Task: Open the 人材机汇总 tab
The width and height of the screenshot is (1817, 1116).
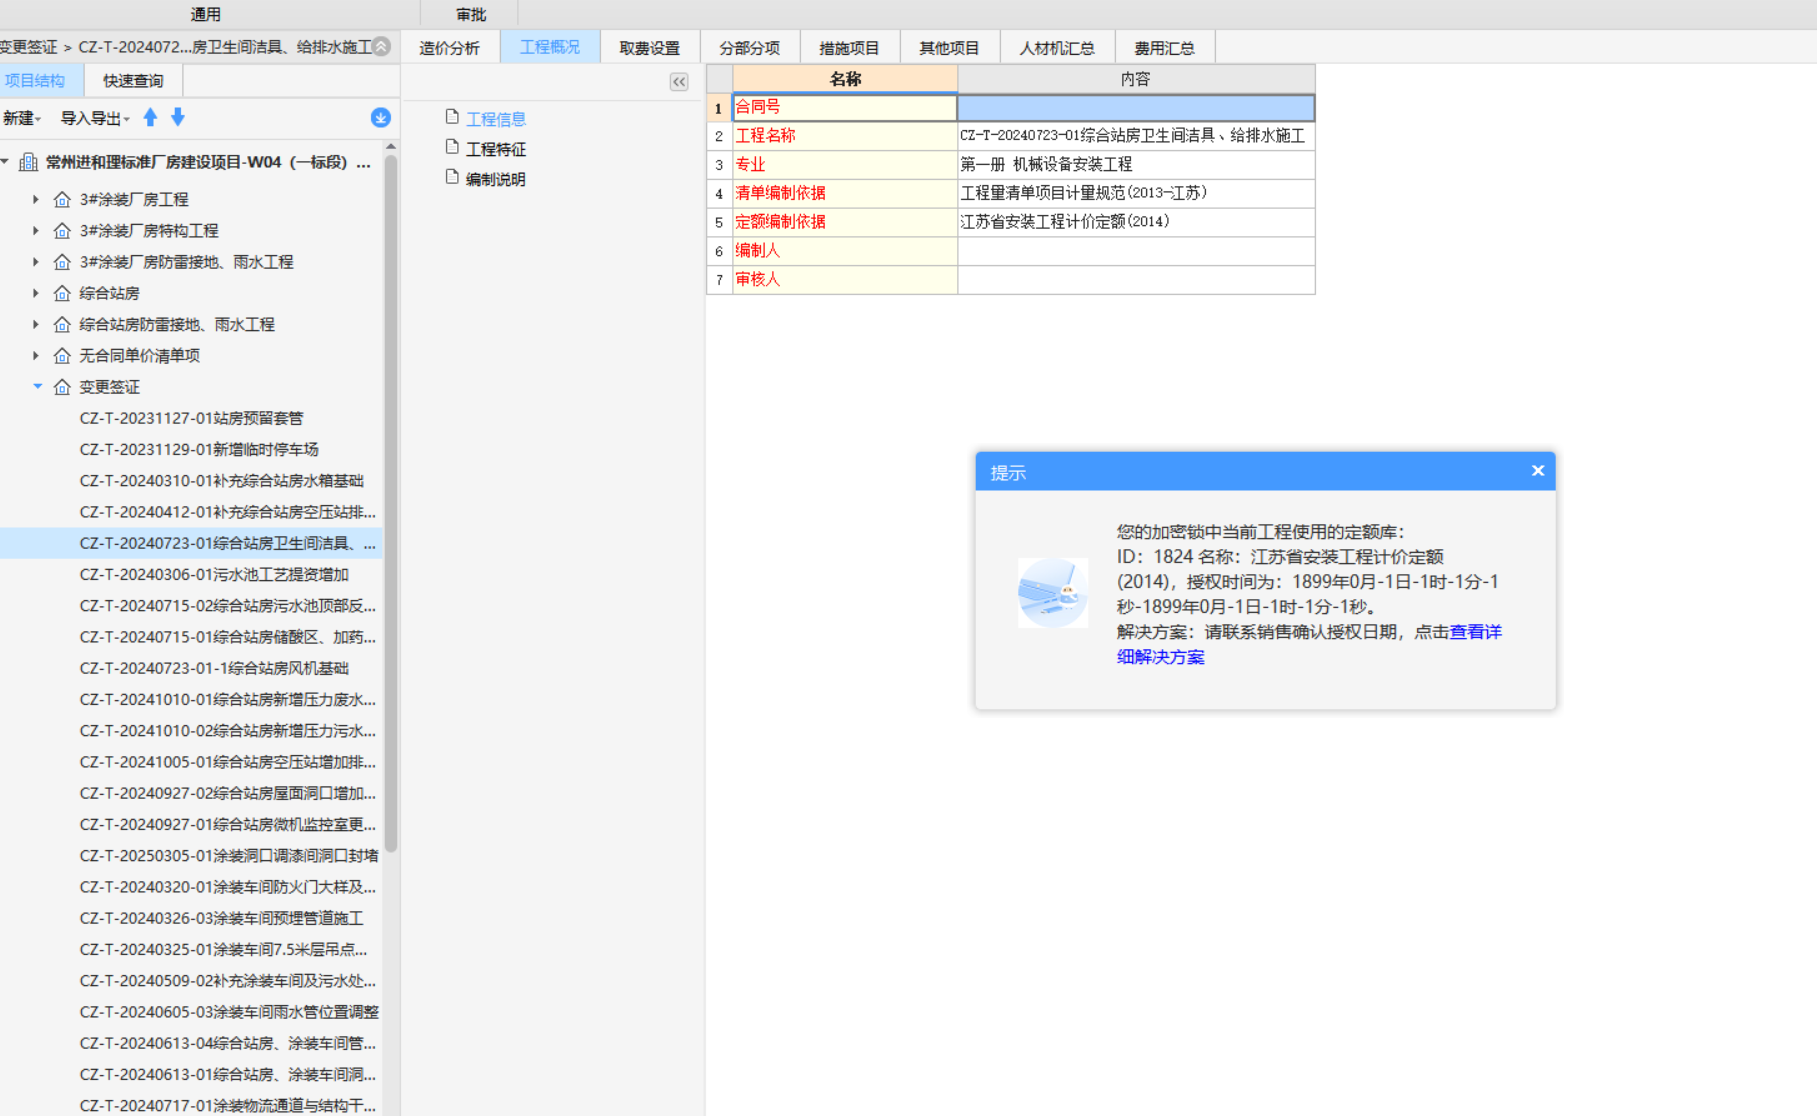Action: click(x=1058, y=48)
